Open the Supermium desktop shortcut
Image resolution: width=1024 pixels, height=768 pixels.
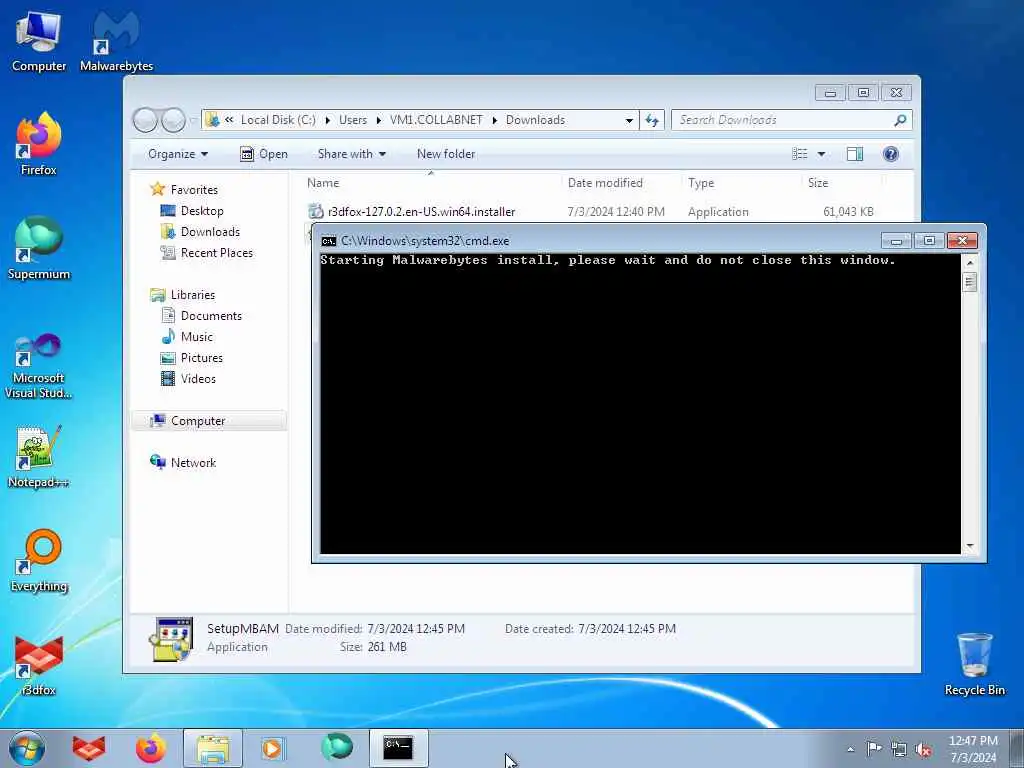pyautogui.click(x=39, y=248)
